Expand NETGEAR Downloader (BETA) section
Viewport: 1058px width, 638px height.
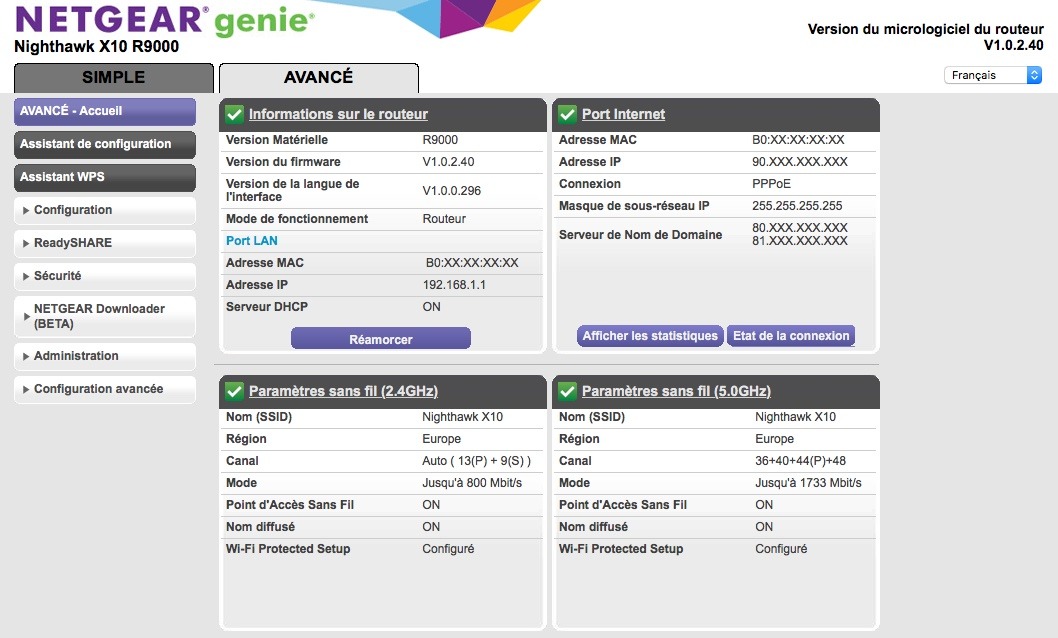105,316
